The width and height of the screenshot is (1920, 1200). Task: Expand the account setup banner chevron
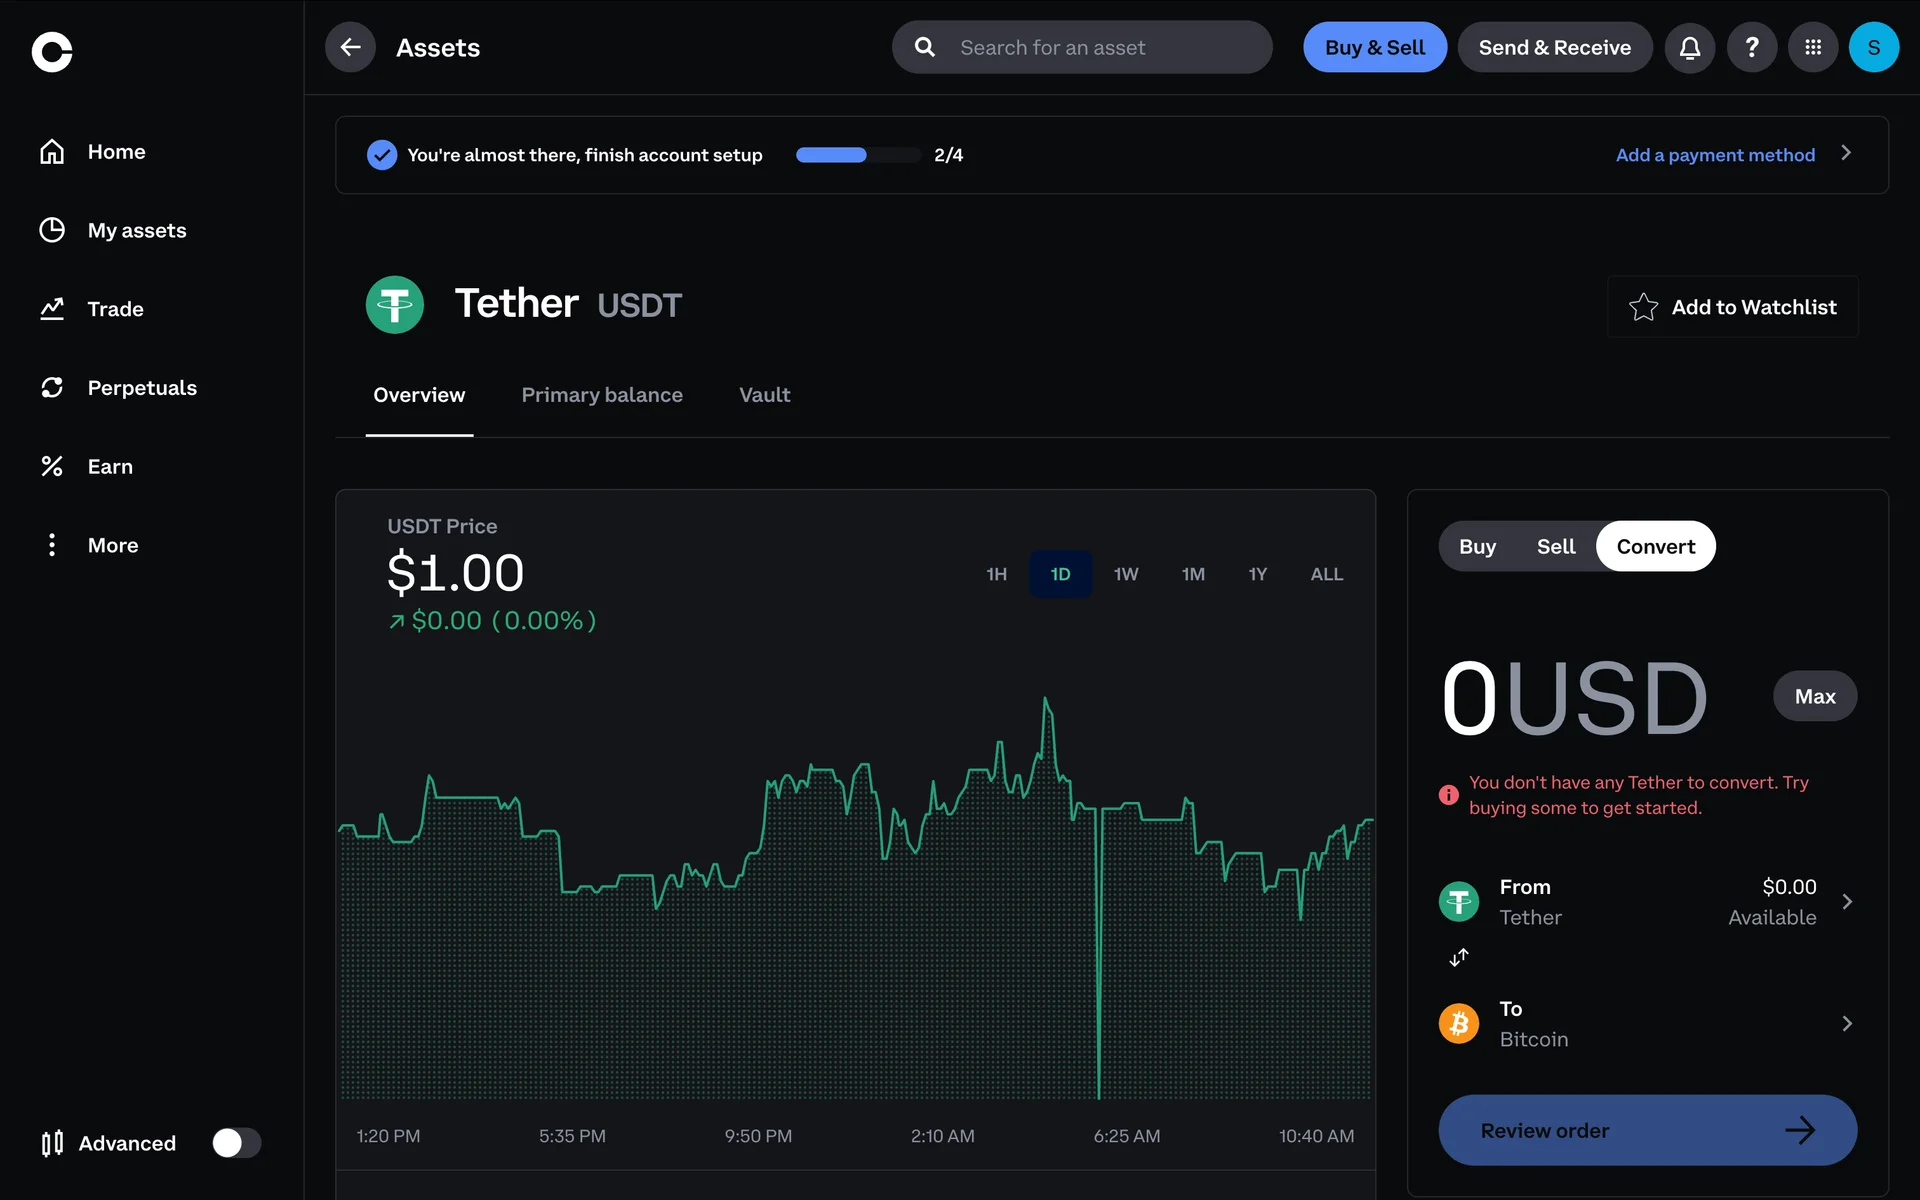coord(1846,153)
